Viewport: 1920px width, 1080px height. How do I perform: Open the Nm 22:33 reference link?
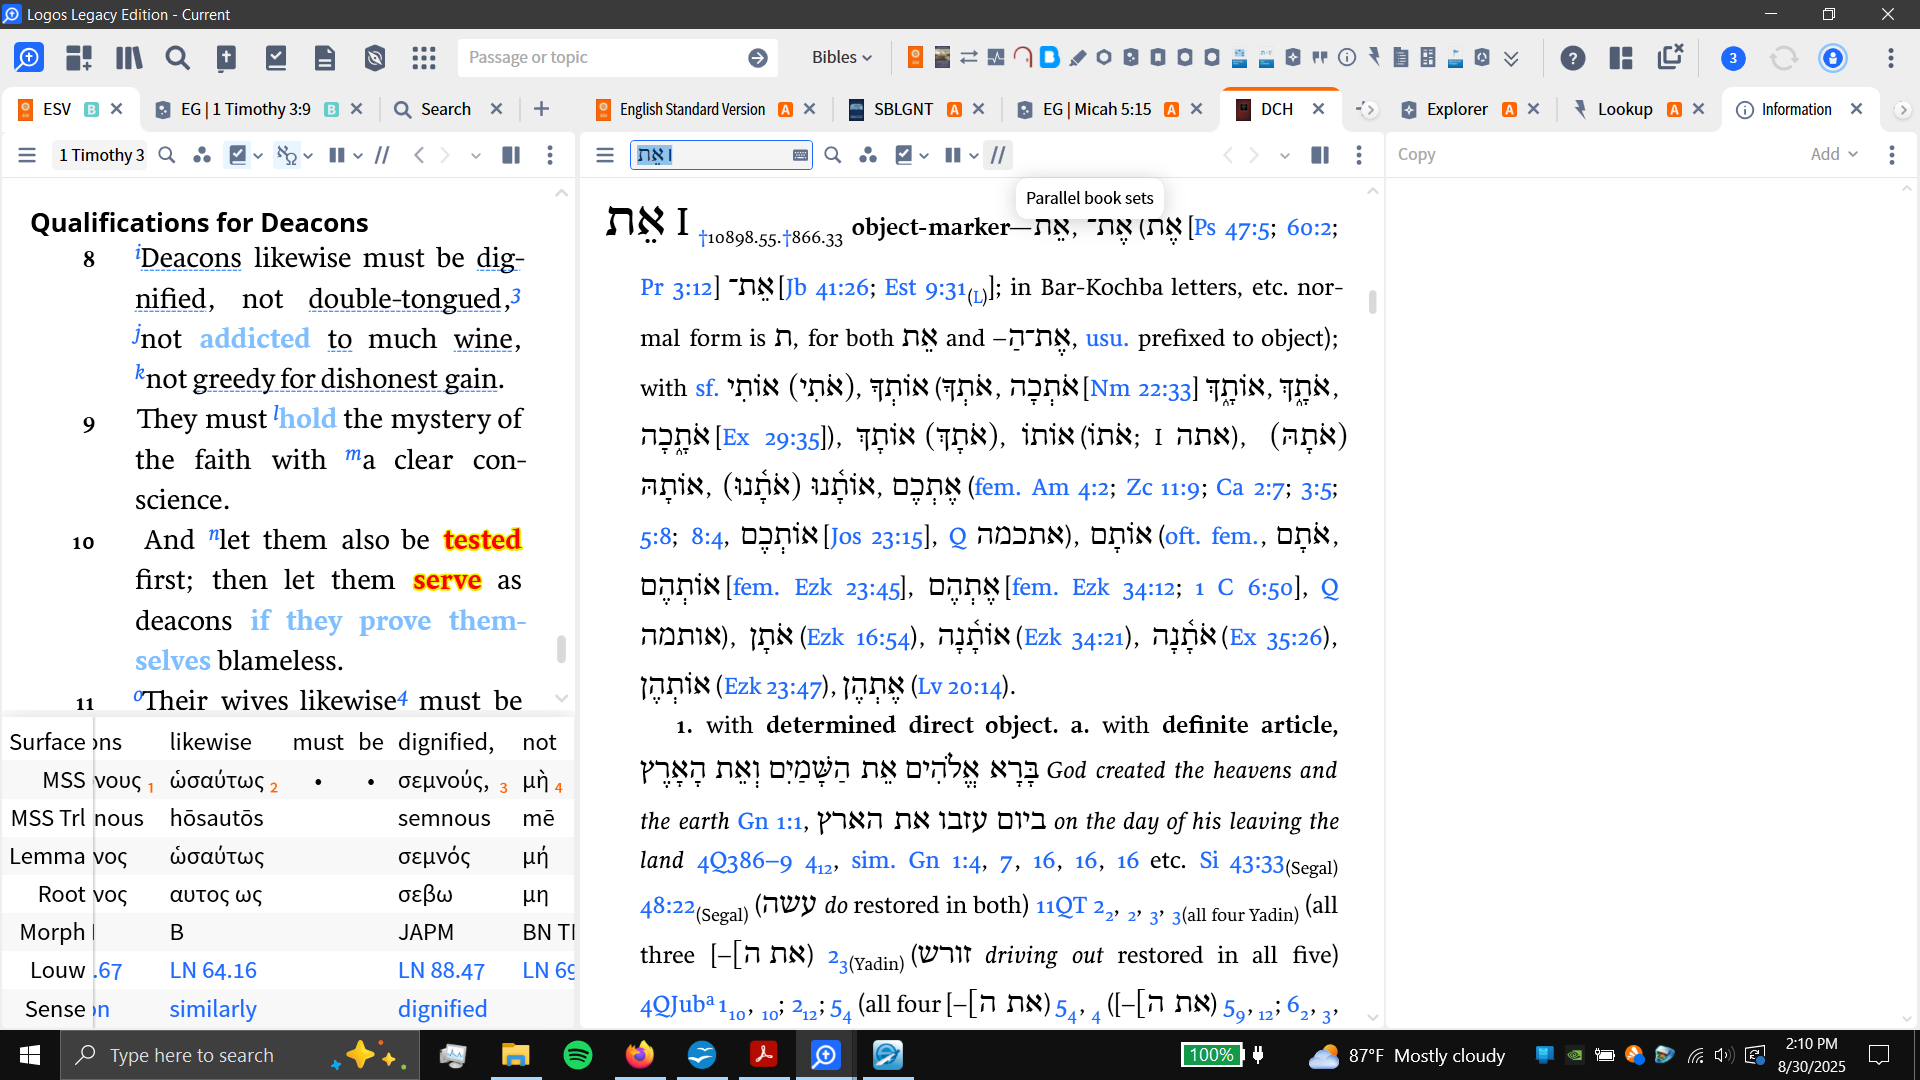1141,388
